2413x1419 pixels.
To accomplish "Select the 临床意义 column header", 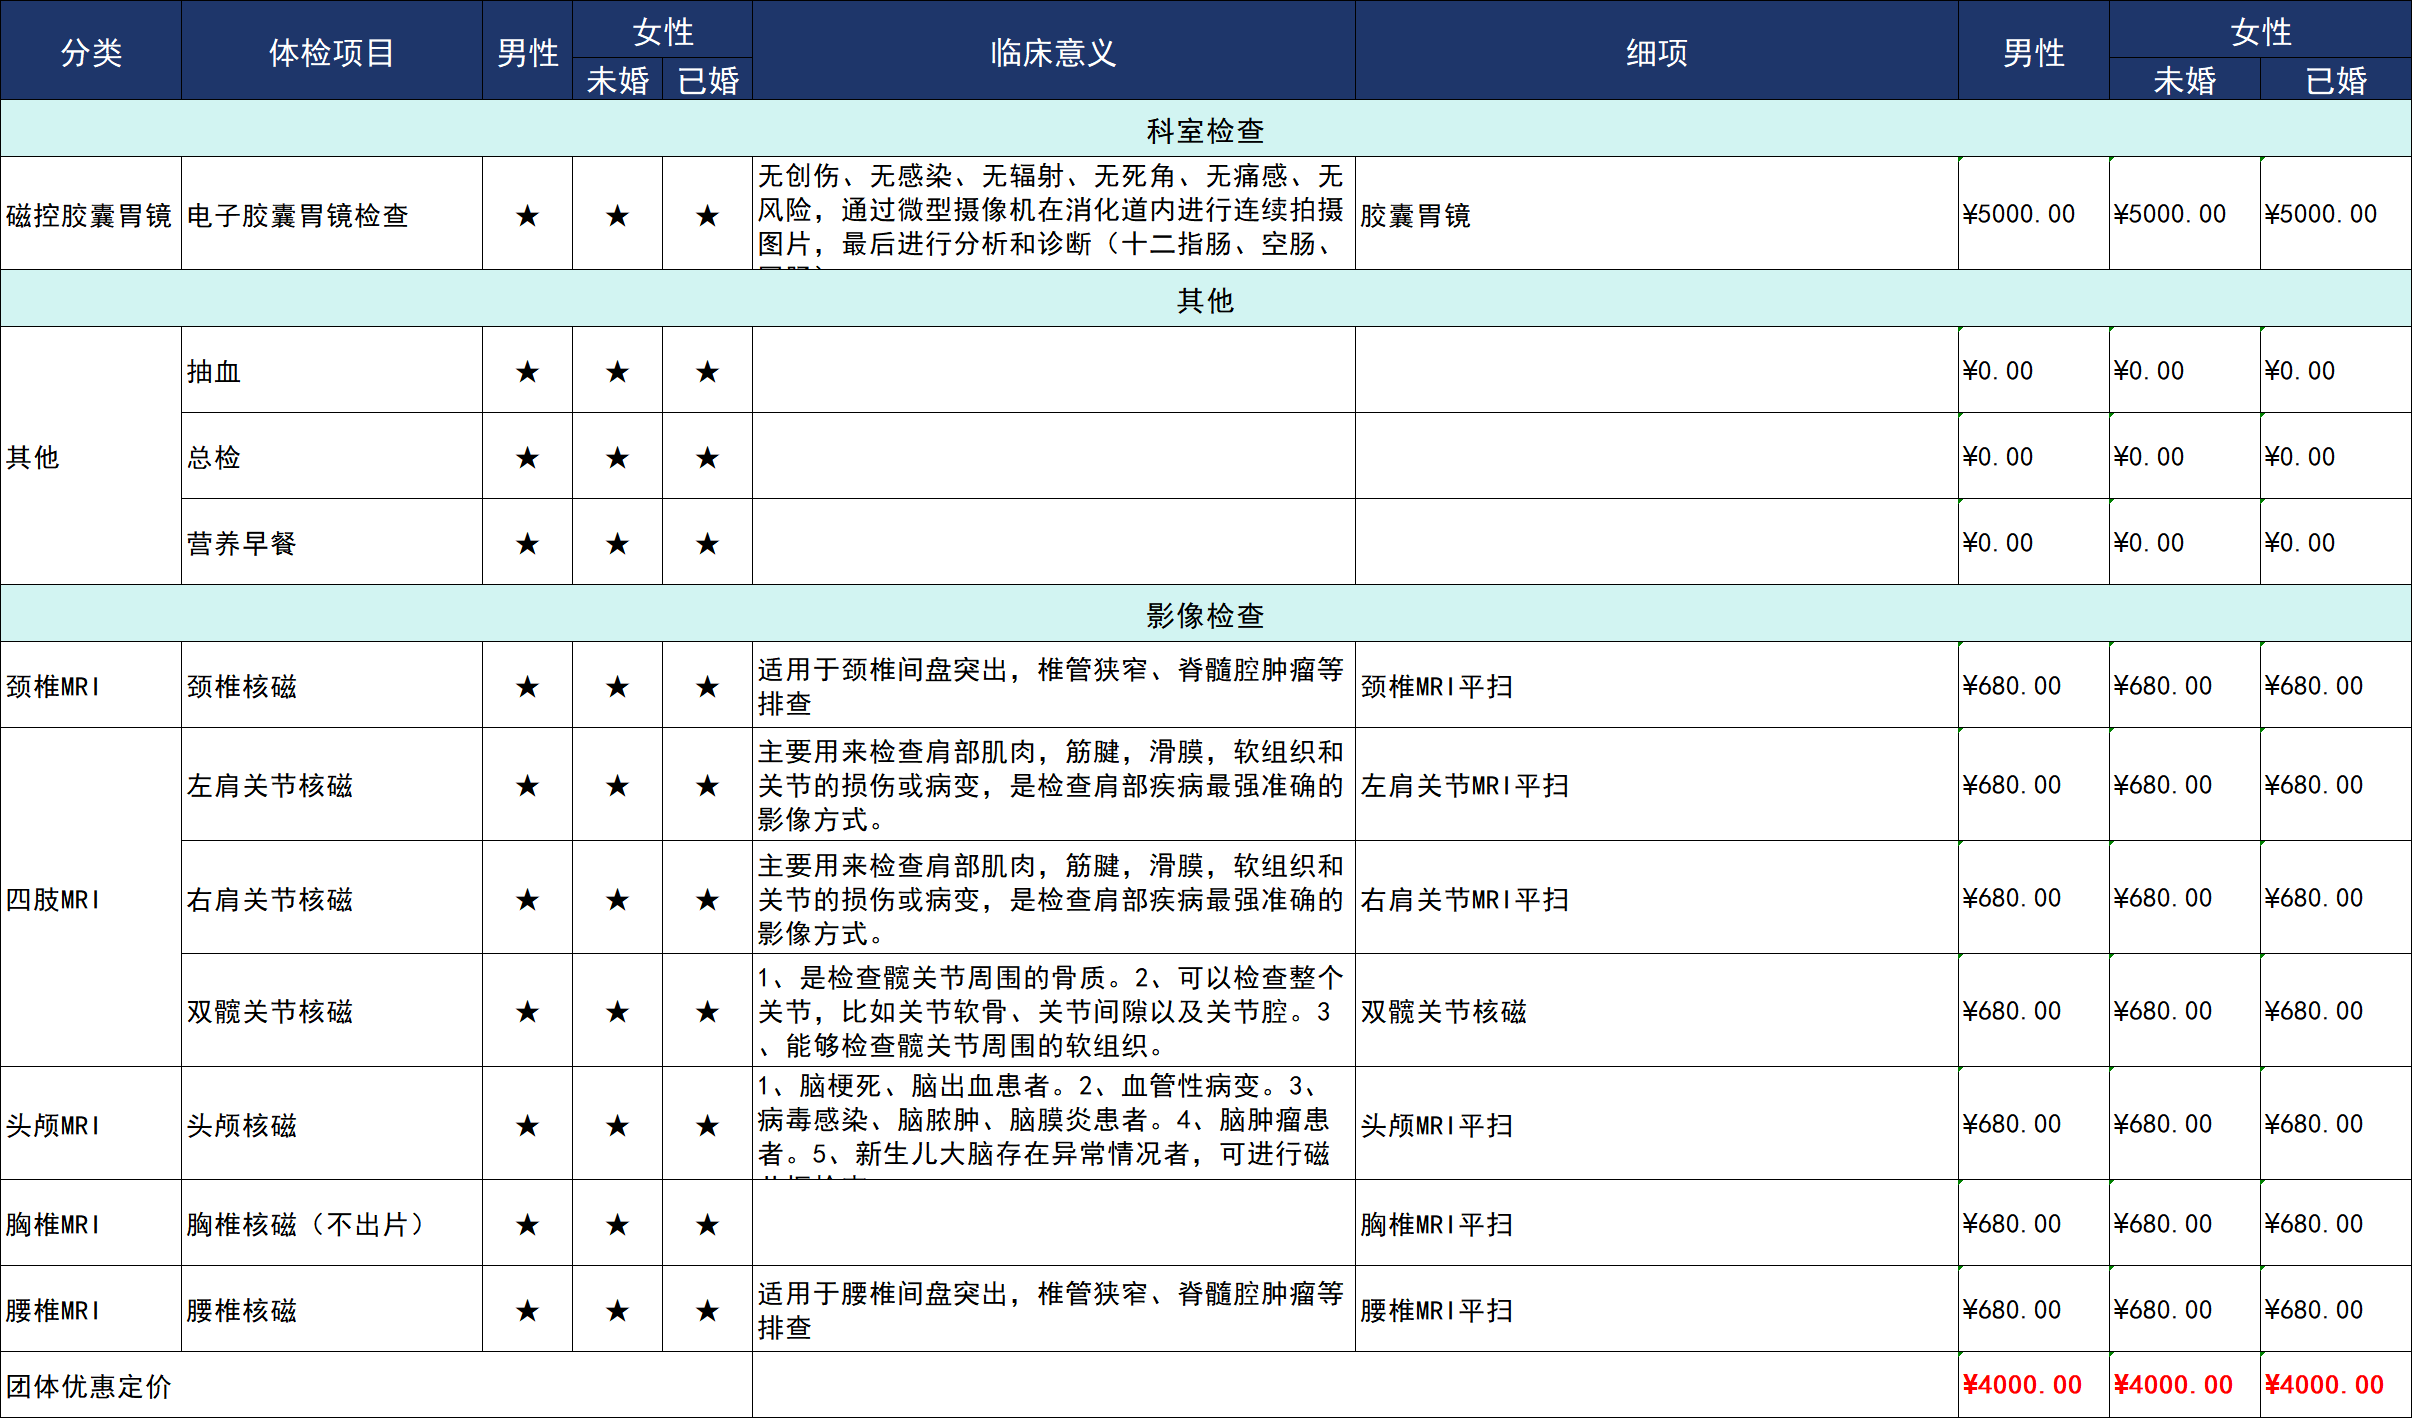I will (1053, 52).
